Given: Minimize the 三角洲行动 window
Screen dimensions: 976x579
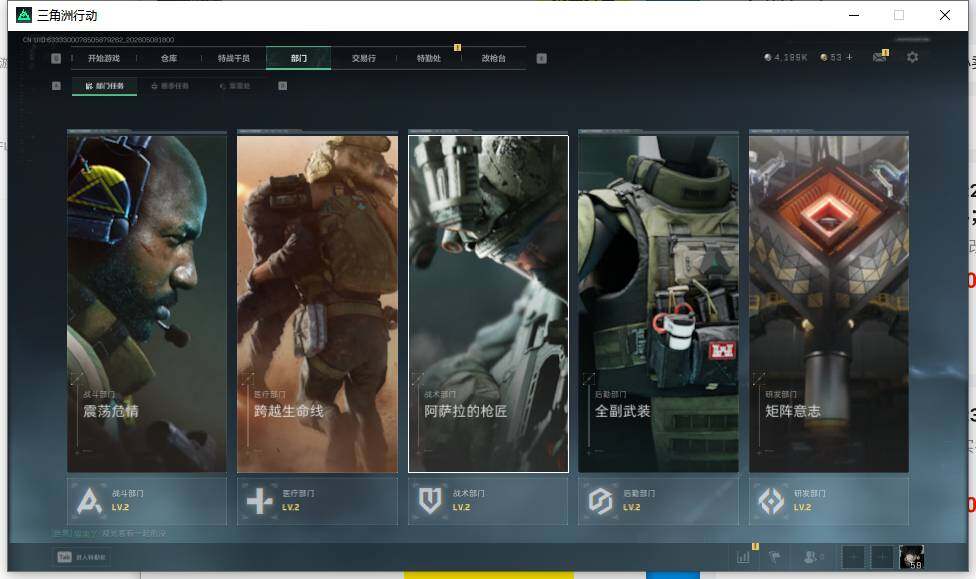Looking at the screenshot, I should click(854, 15).
